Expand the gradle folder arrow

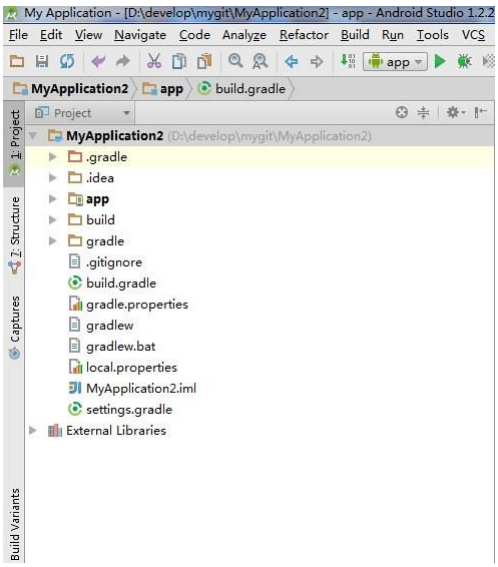pos(53,241)
